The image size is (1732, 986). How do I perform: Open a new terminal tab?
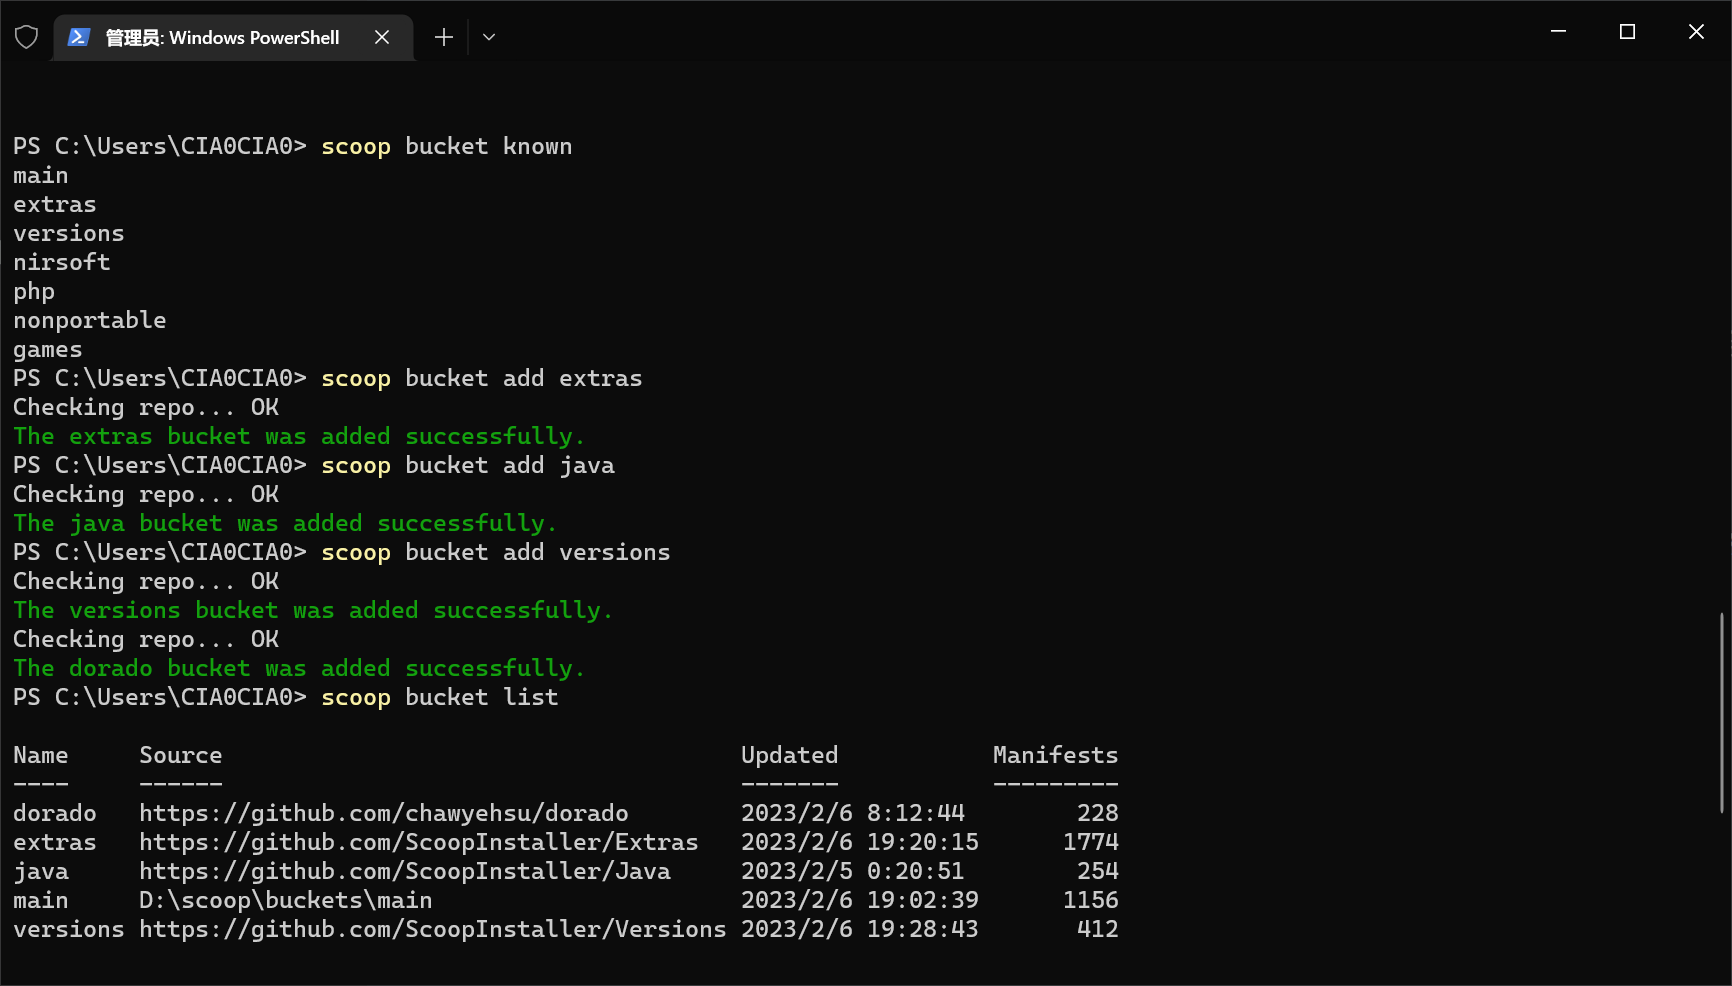pos(444,38)
